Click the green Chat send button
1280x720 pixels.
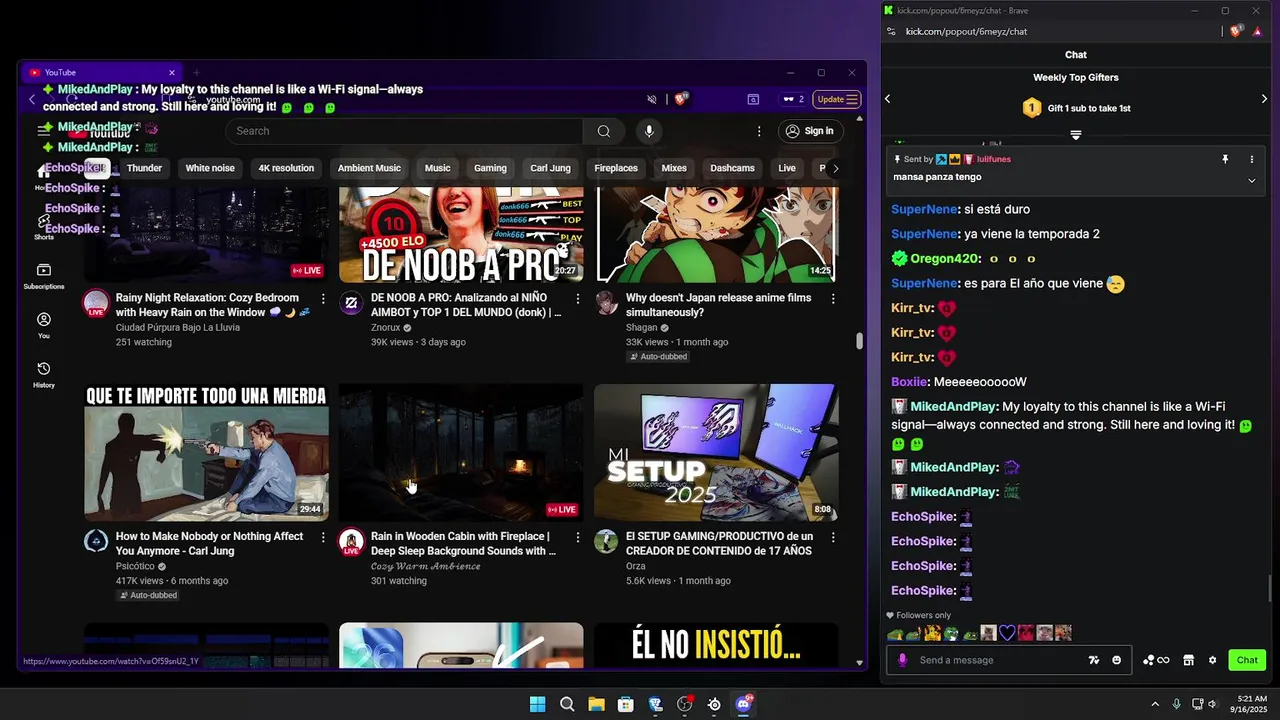tap(1247, 660)
